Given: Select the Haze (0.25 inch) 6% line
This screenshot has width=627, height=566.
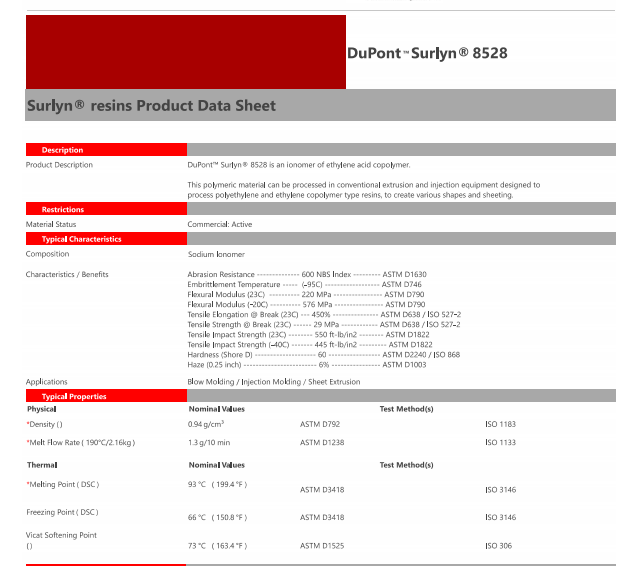Looking at the screenshot, I should pos(307,364).
